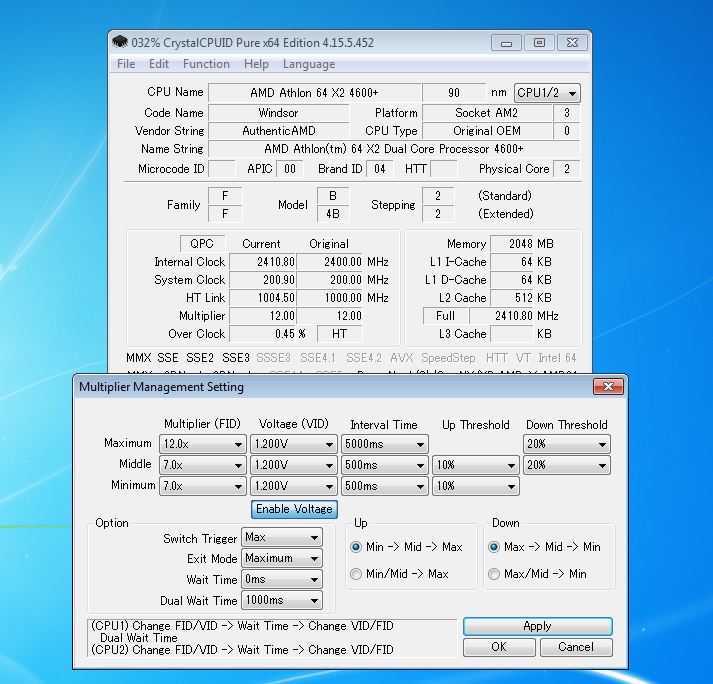This screenshot has height=684, width=713.
Task: Expand Minimum Multiplier 7.0x dropdown
Action: coord(202,486)
